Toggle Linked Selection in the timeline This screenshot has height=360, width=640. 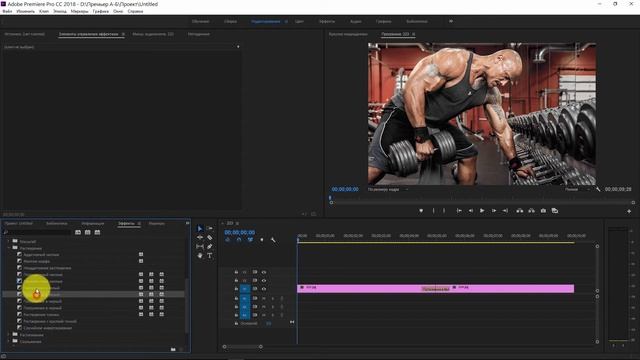[x=250, y=240]
